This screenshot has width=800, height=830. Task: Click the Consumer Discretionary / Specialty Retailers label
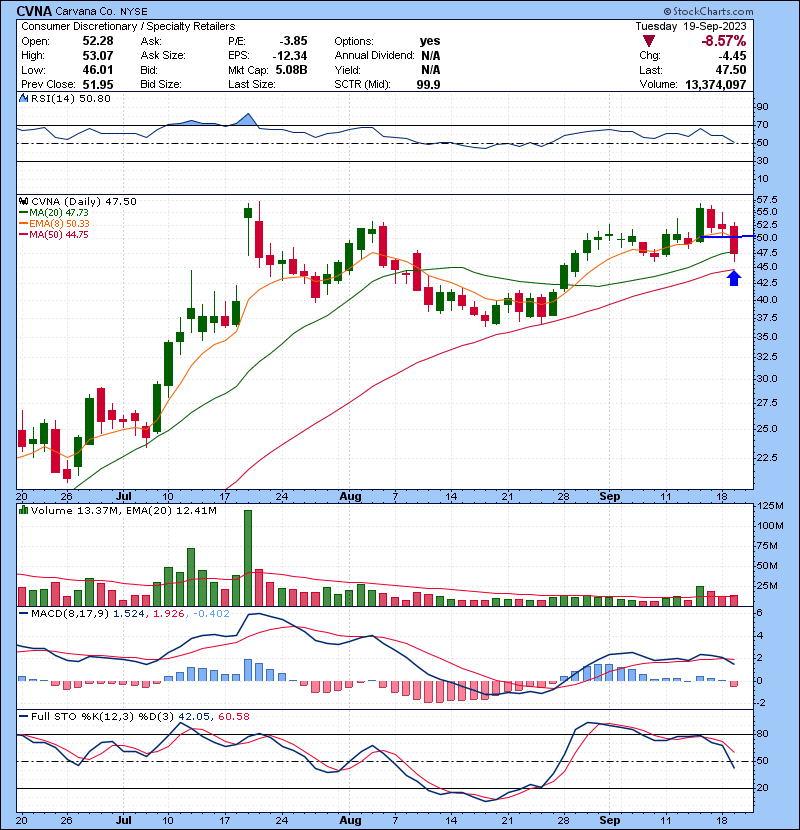tap(128, 26)
